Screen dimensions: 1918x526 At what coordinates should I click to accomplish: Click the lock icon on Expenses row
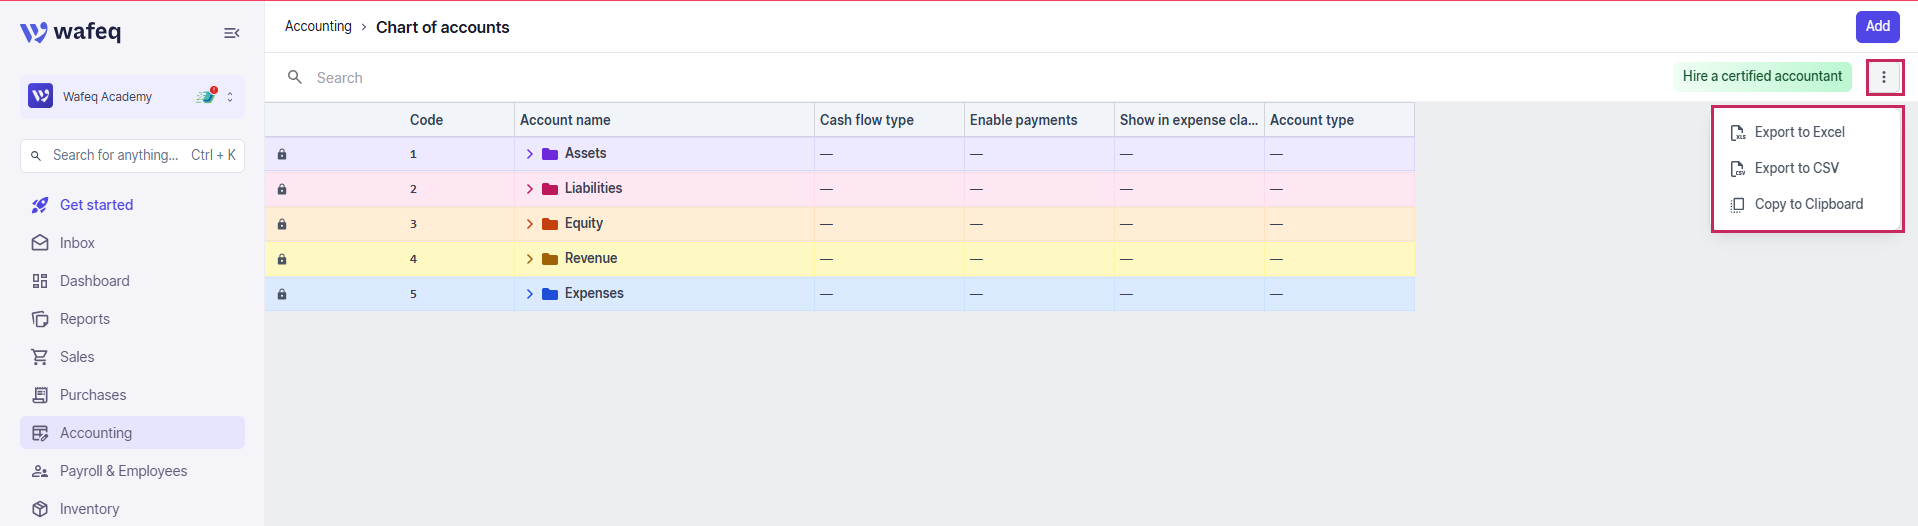pyautogui.click(x=282, y=294)
